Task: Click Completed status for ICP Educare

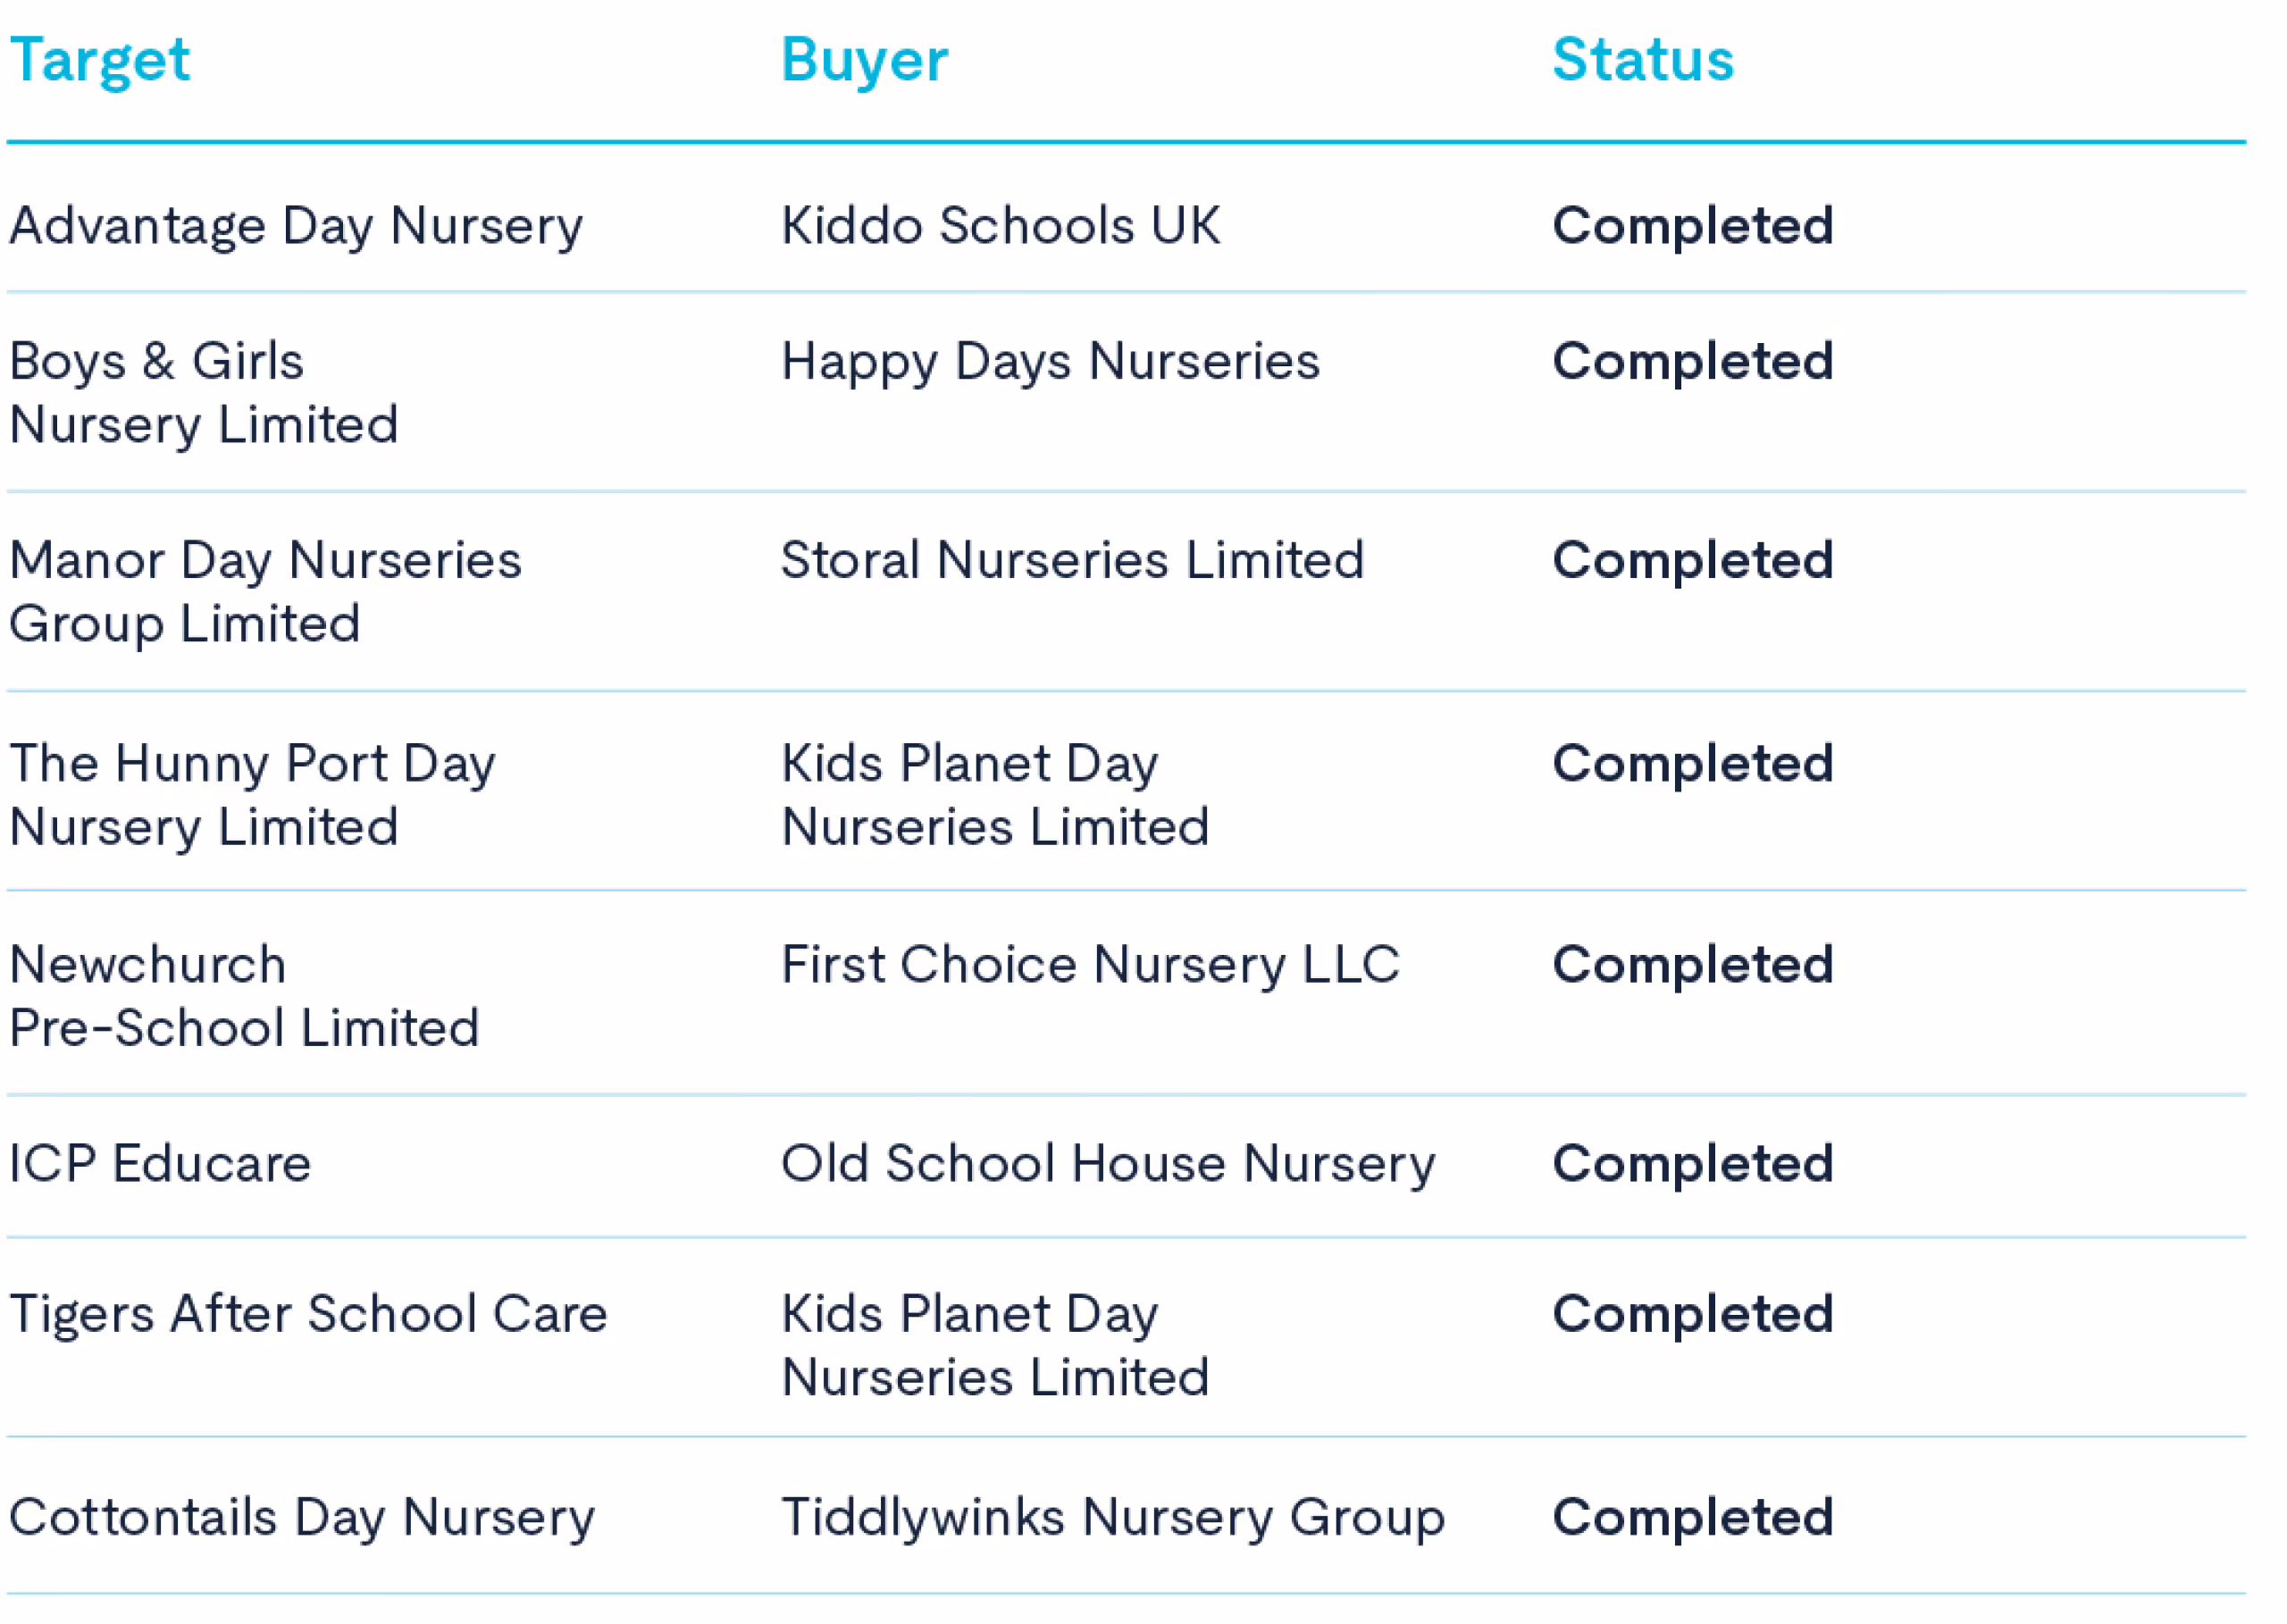Action: [1693, 1166]
